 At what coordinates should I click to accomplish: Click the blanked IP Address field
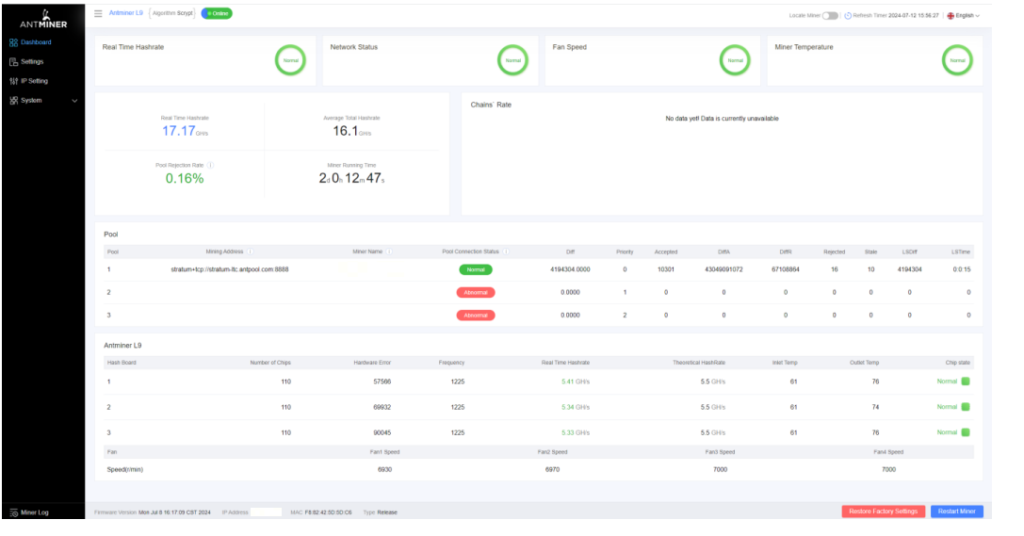[x=266, y=512]
